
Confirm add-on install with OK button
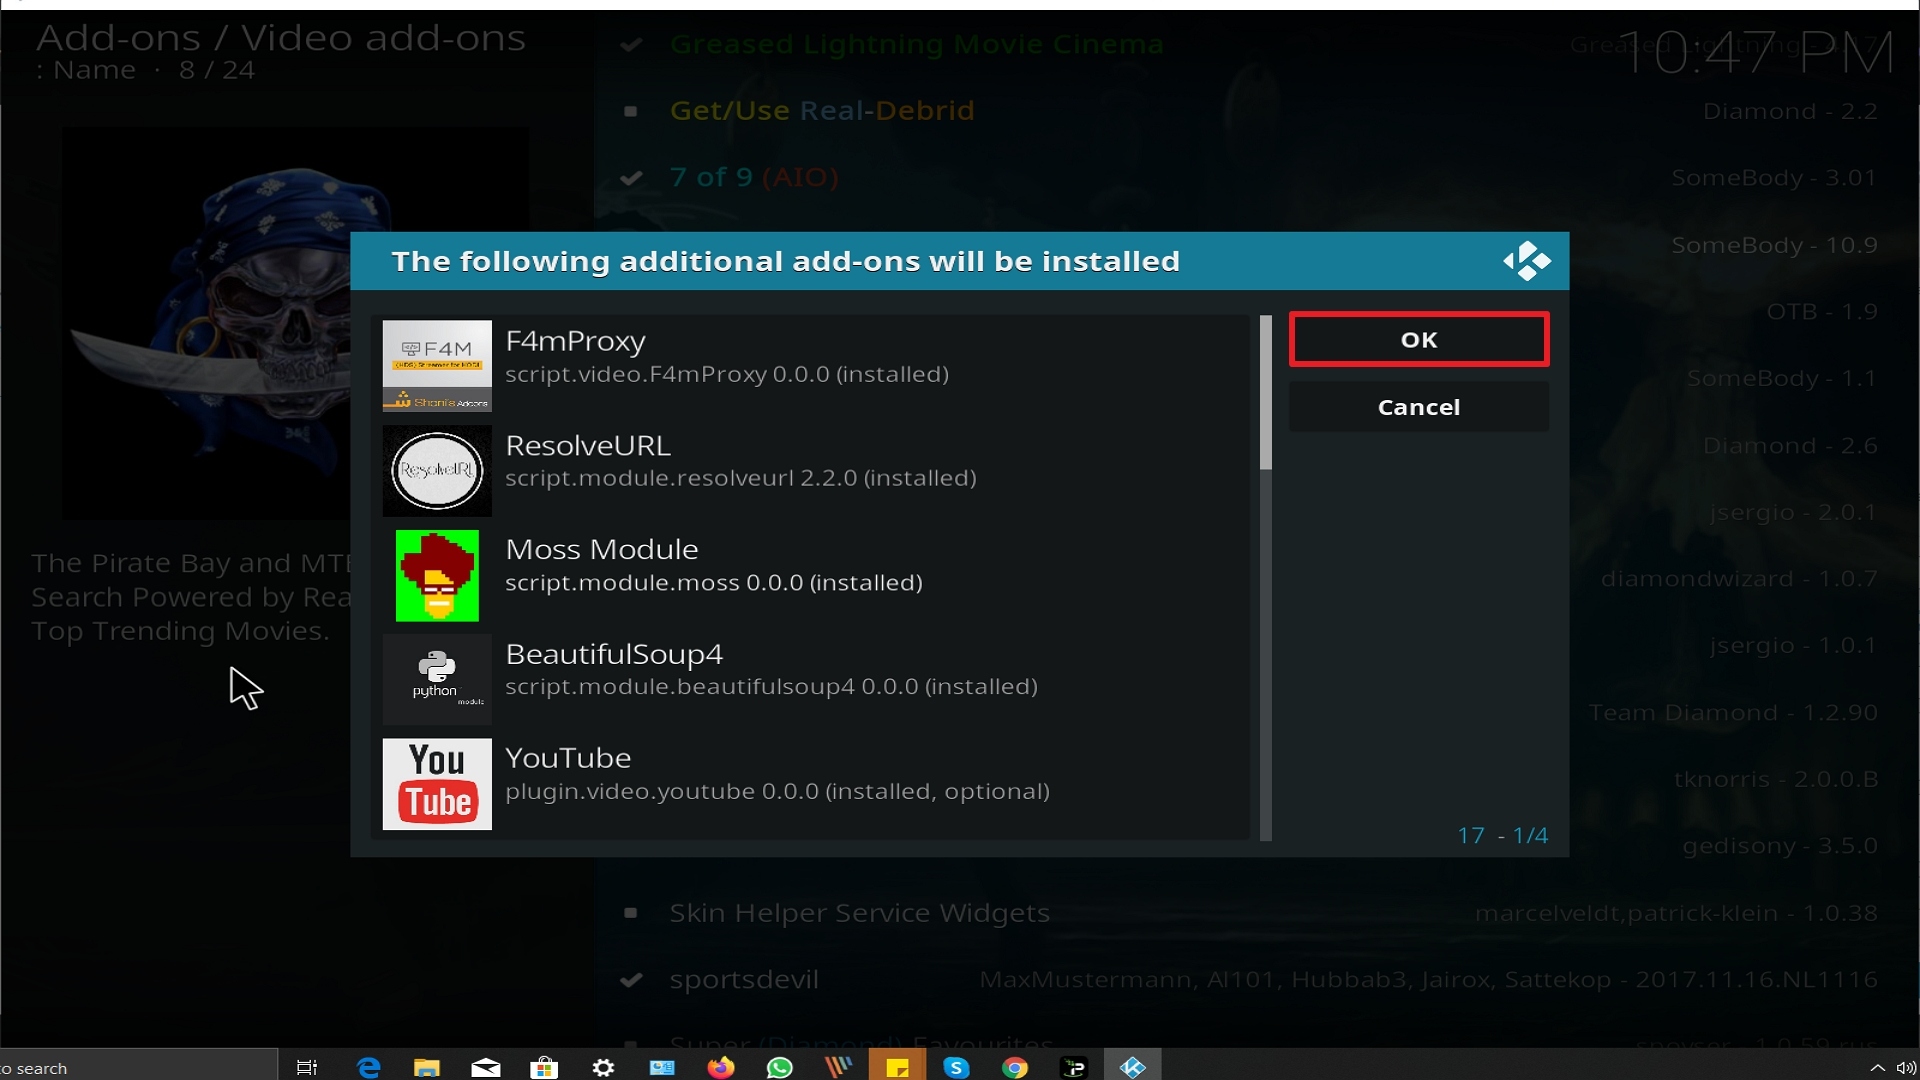tap(1418, 340)
